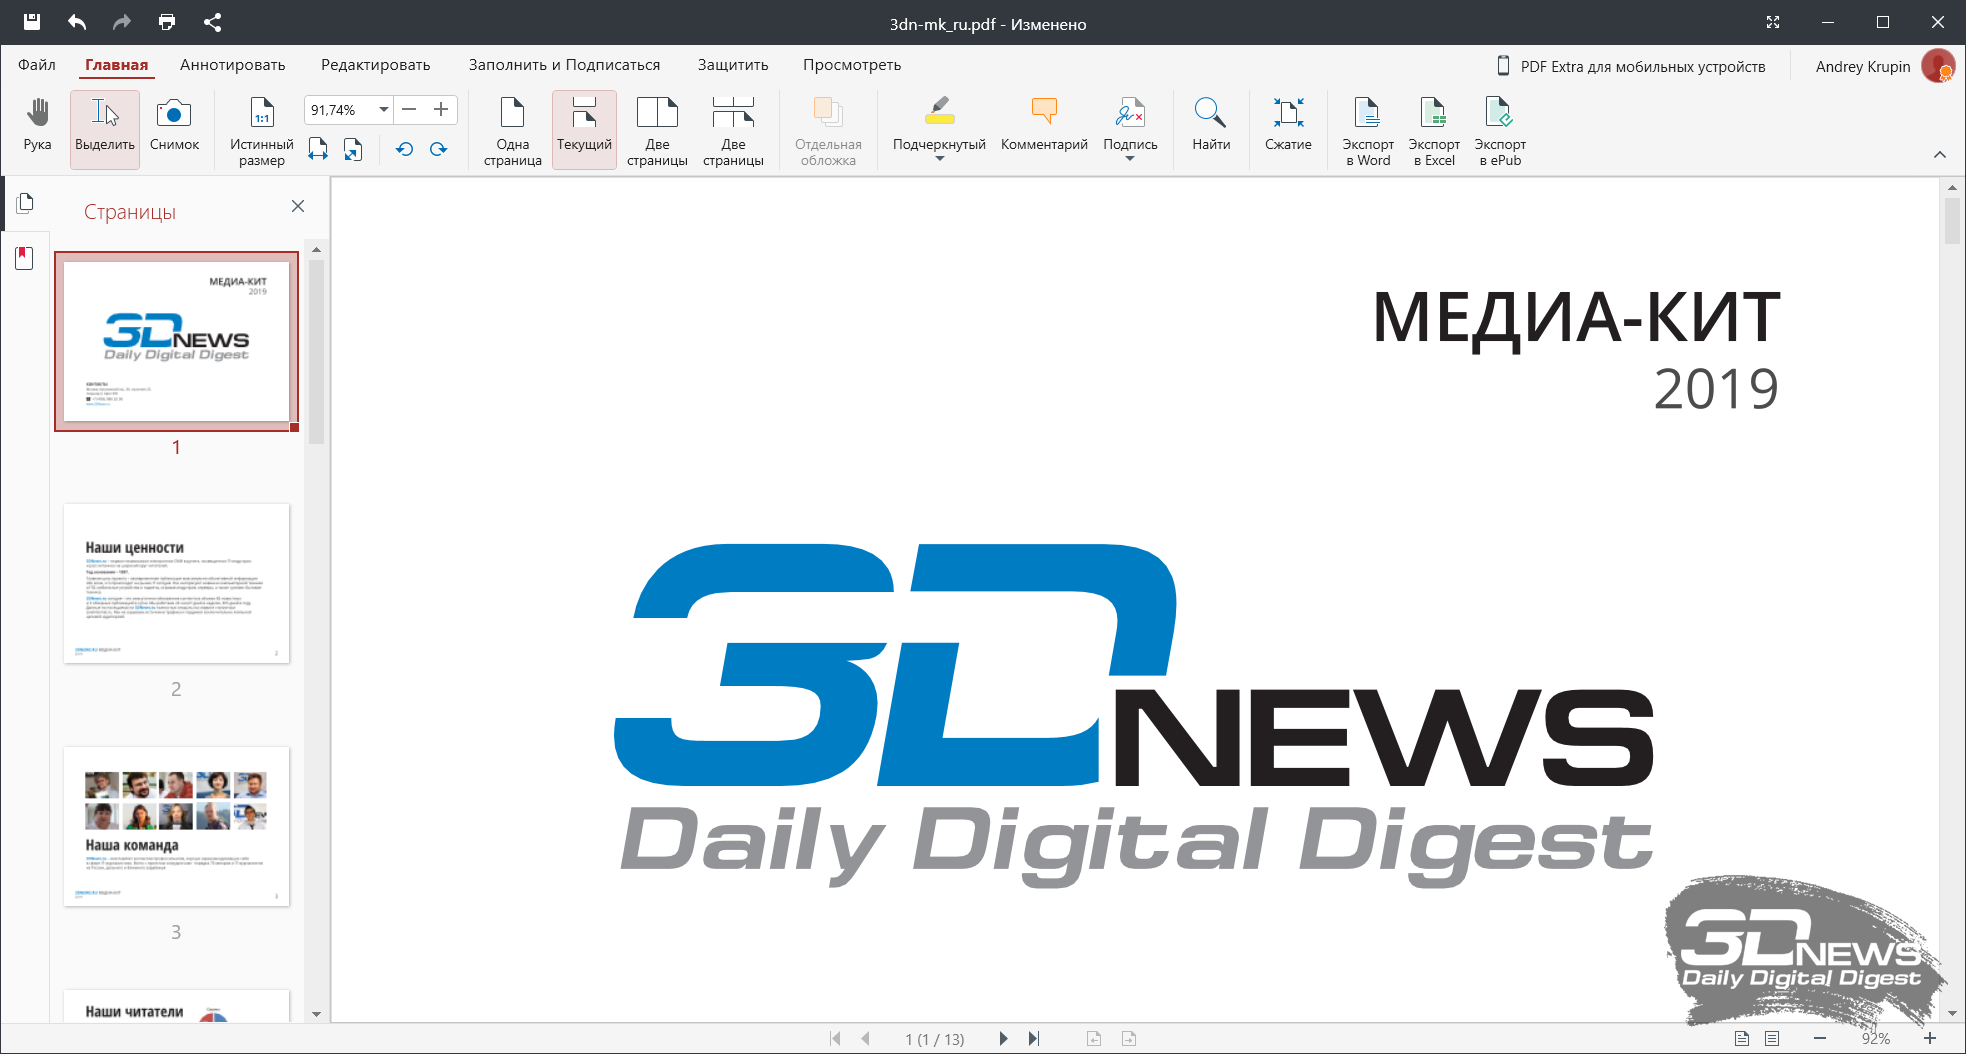
Task: Go to the last page
Action: (1034, 1038)
